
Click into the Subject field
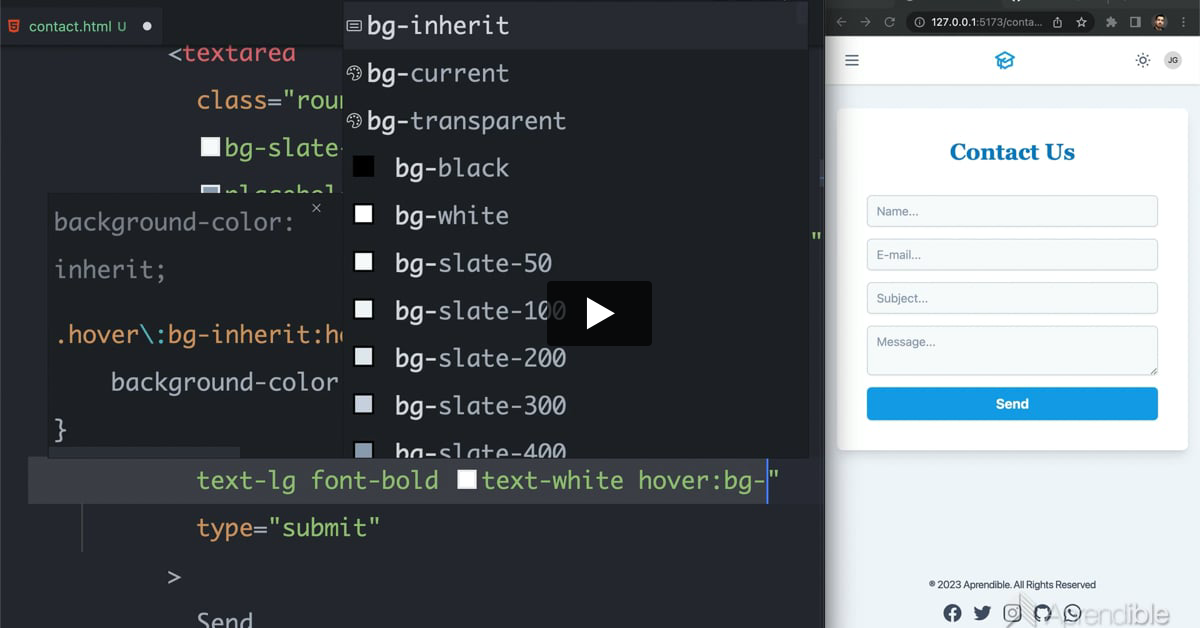click(1012, 298)
